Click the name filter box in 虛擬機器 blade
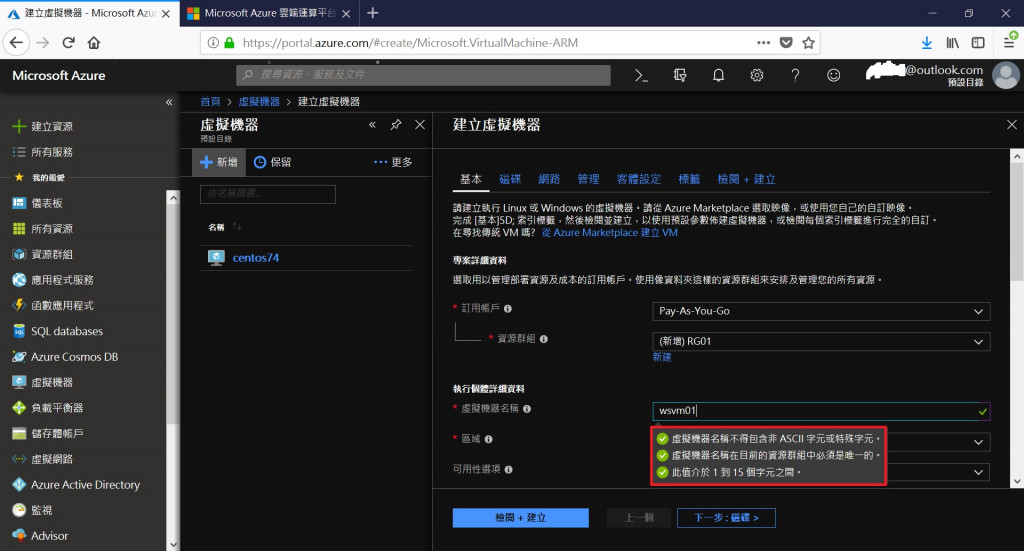 (268, 194)
